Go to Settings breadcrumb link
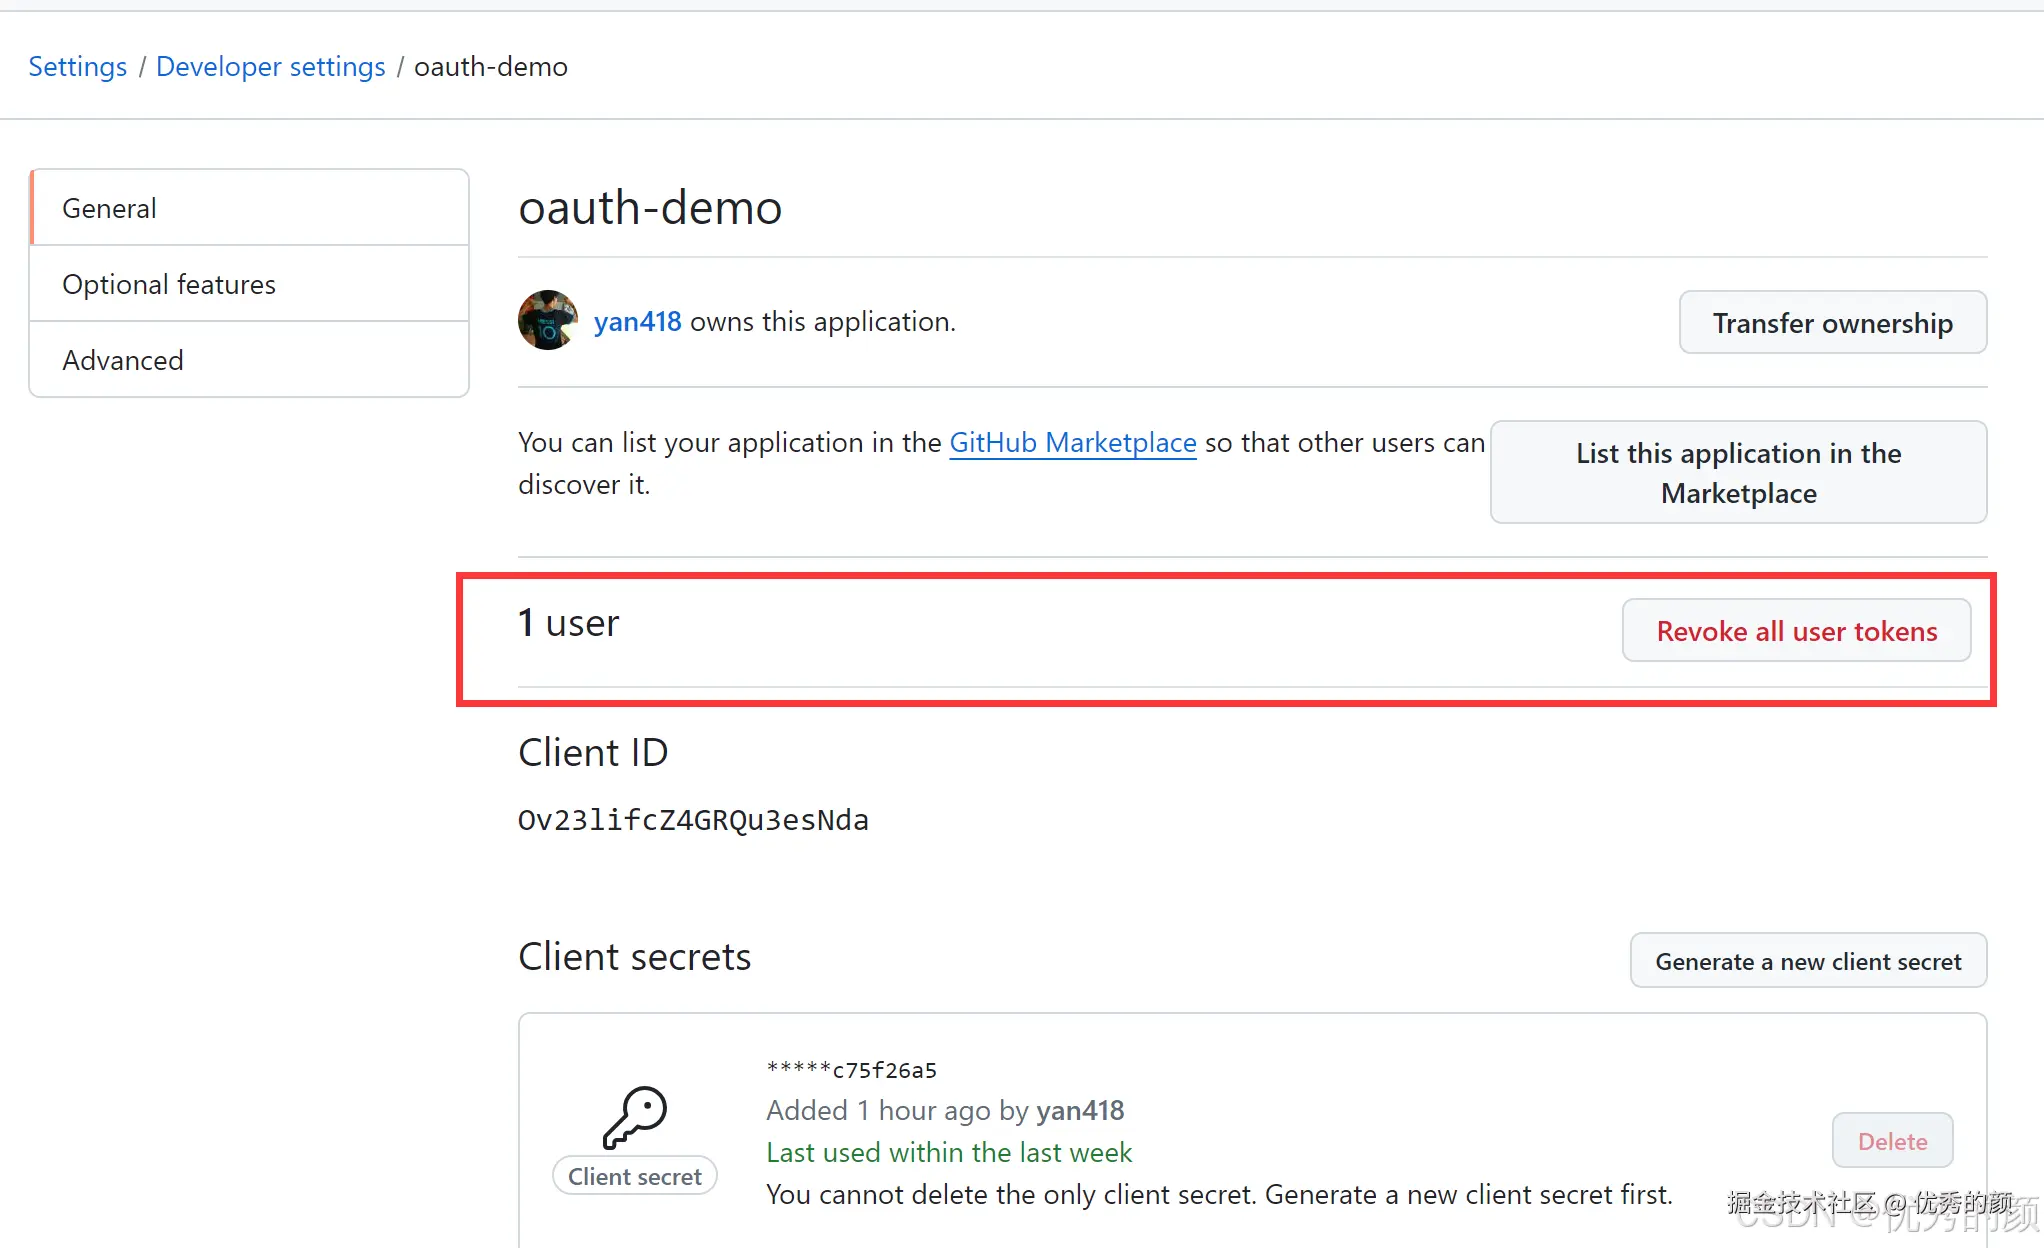The height and width of the screenshot is (1248, 2044). tap(77, 66)
